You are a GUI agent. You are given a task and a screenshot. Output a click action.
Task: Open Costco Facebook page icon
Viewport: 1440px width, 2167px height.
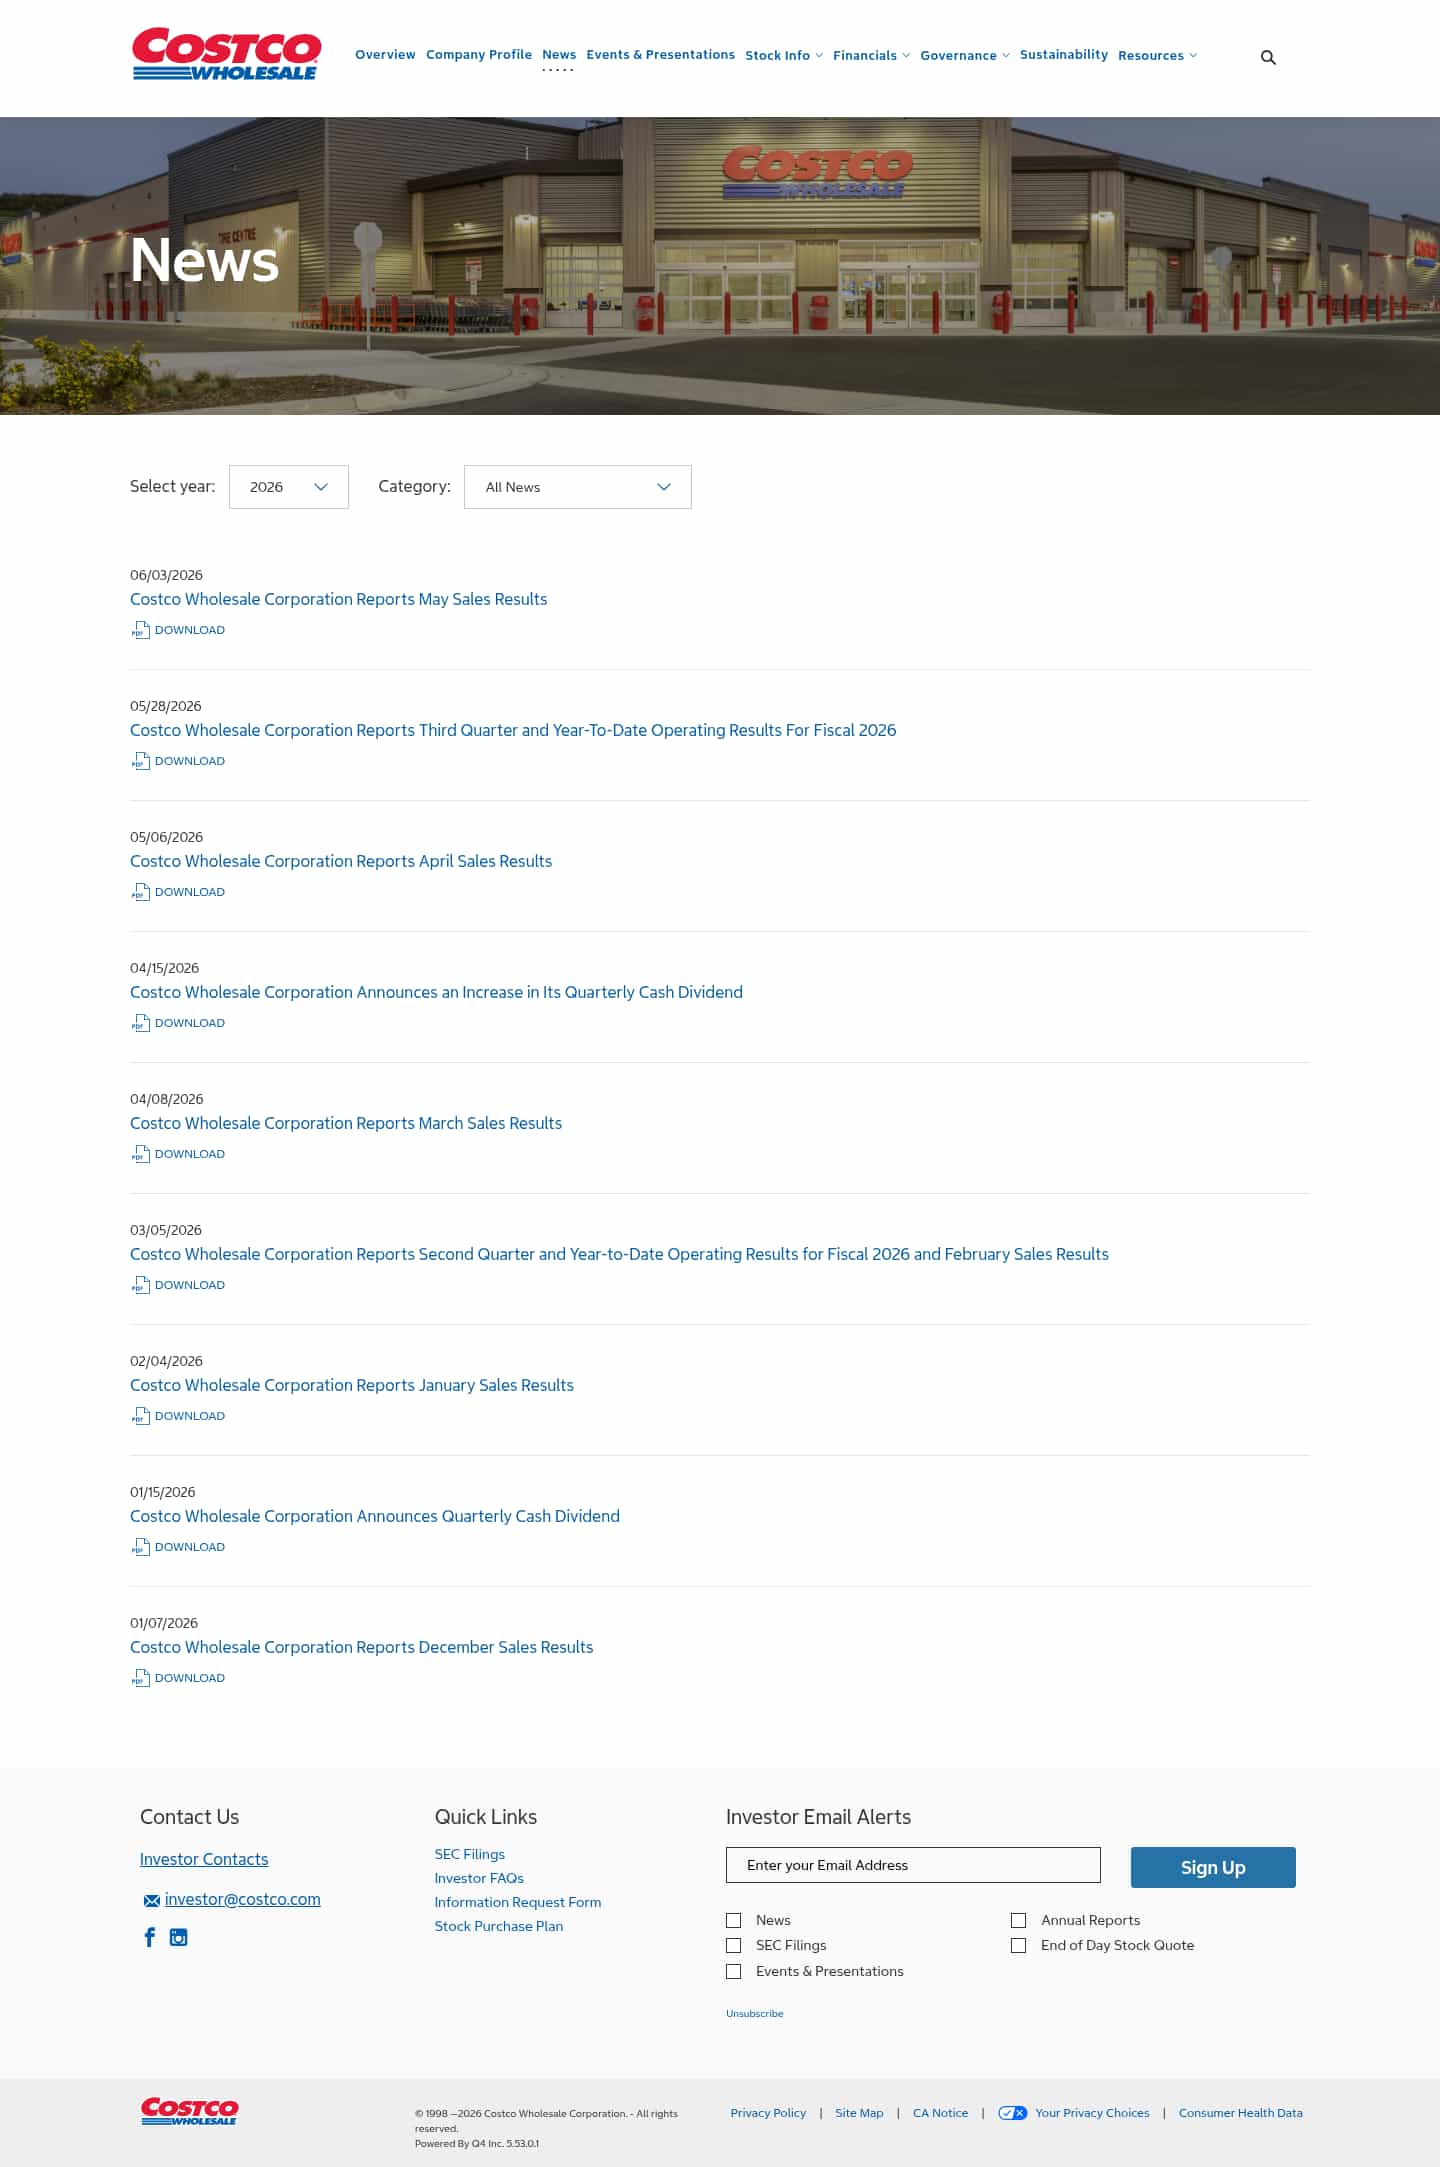click(150, 1937)
